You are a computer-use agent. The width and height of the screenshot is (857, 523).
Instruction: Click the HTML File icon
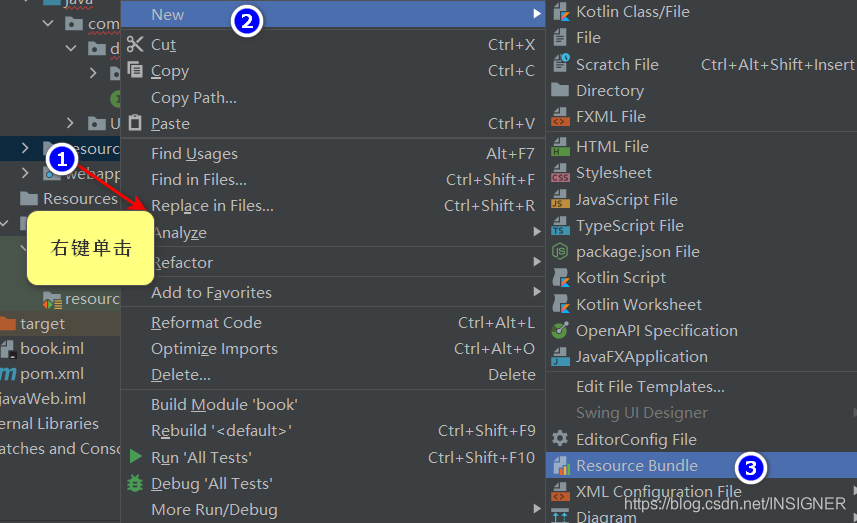tap(560, 146)
